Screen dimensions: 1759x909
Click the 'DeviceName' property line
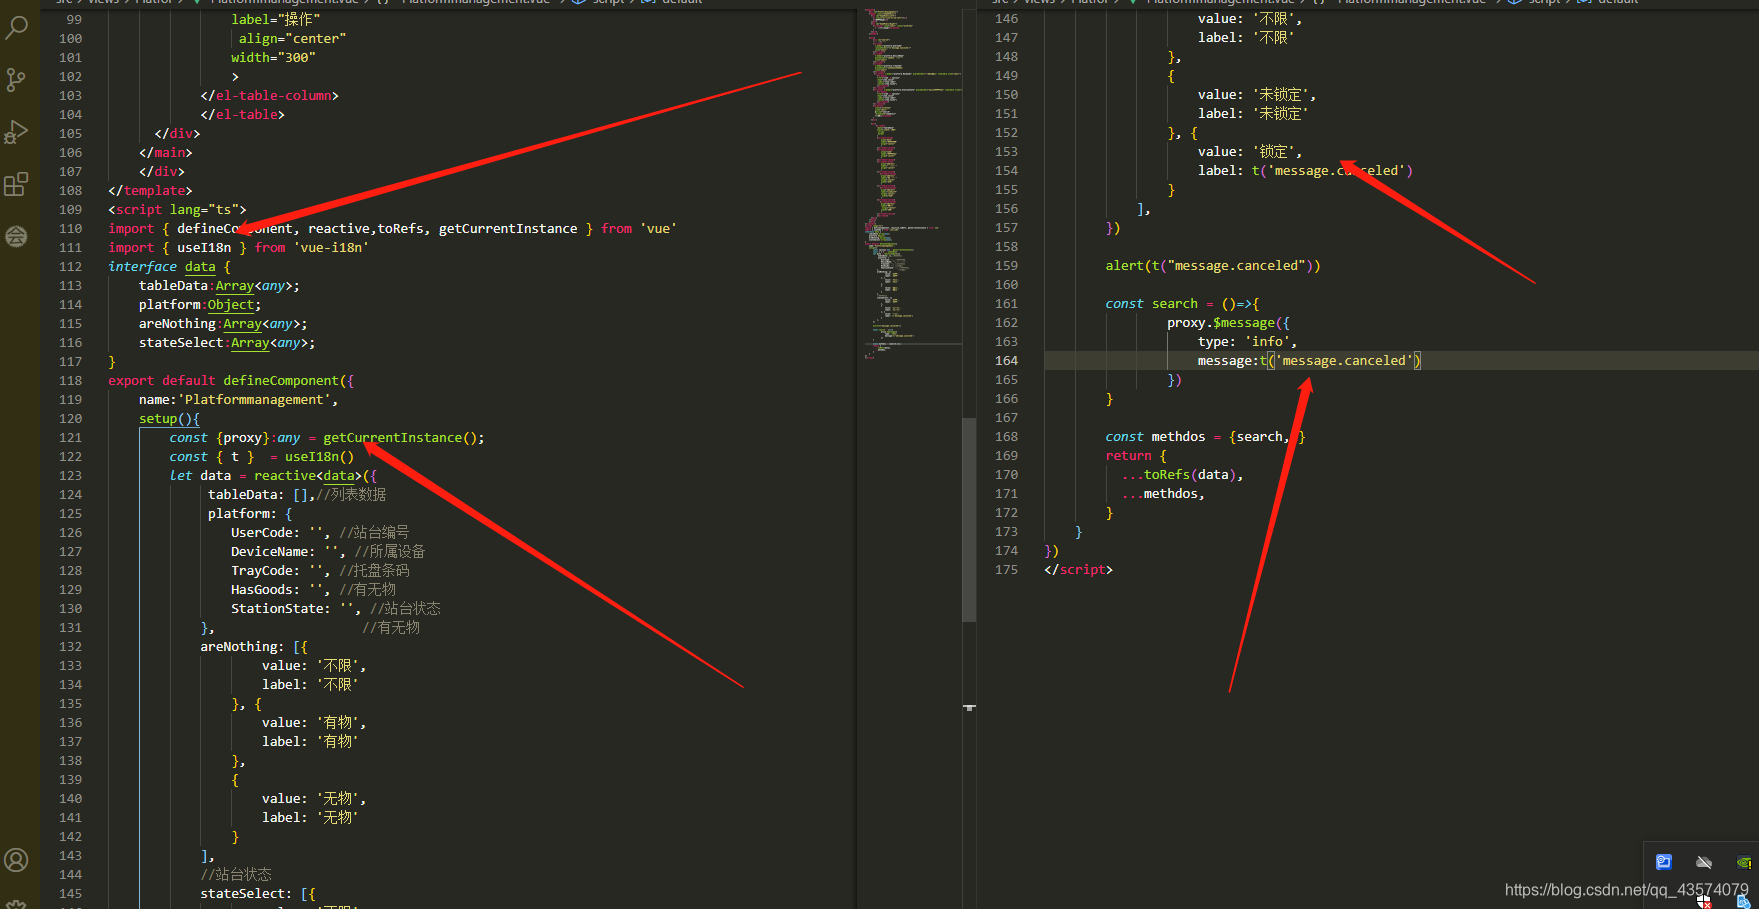[328, 552]
